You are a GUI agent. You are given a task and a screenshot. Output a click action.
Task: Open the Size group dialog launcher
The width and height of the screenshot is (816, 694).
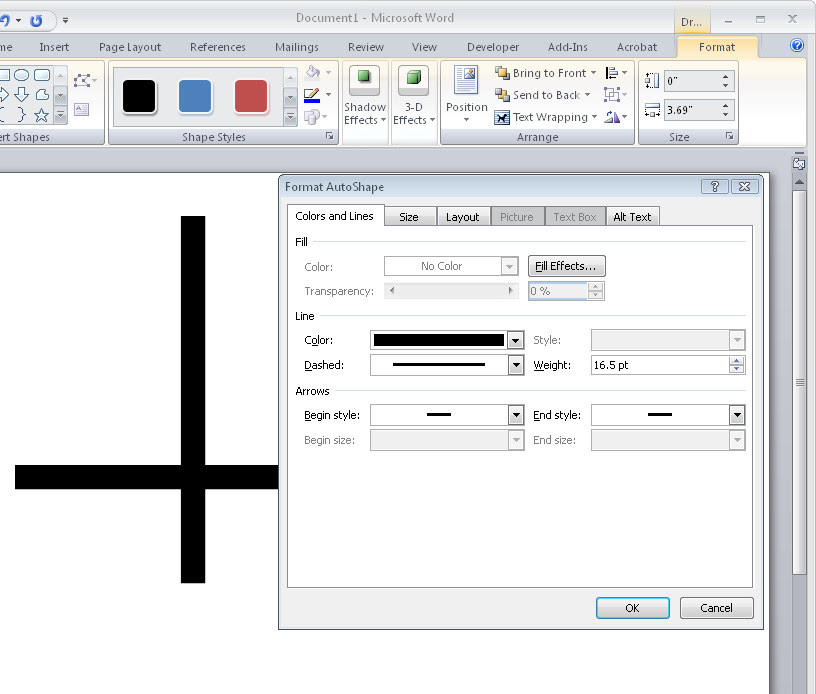730,136
